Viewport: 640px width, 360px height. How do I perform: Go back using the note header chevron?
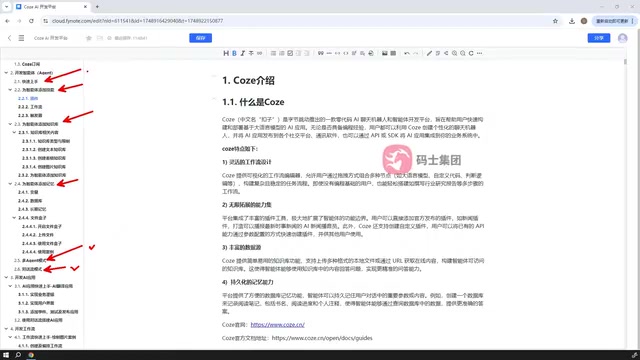pos(9,38)
